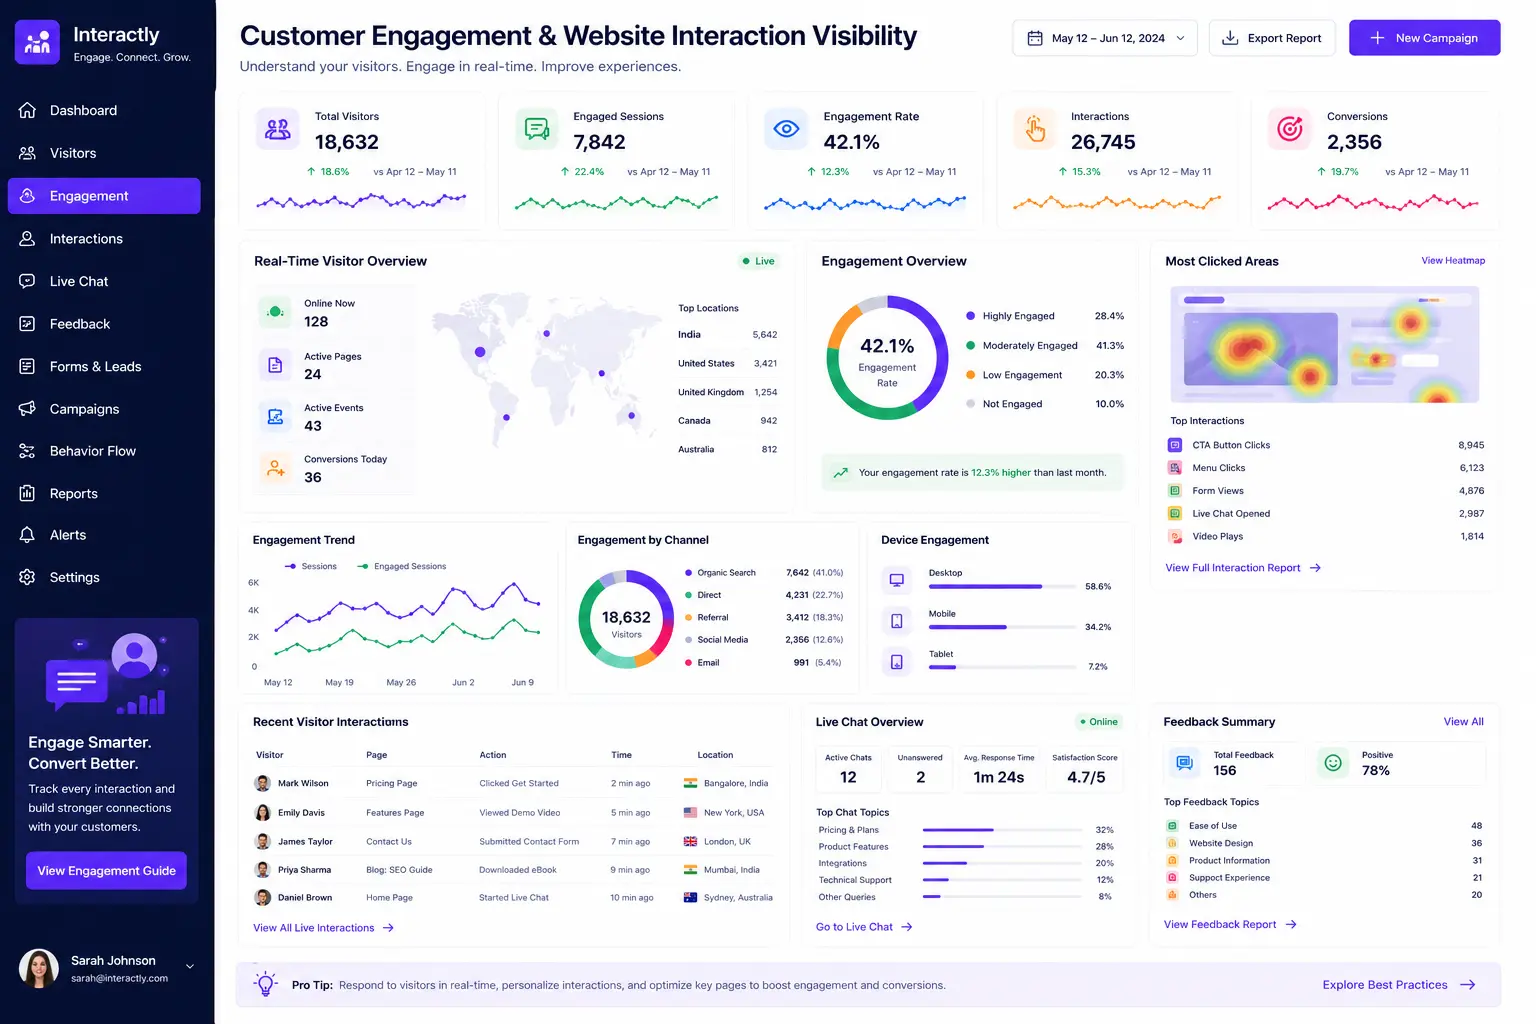Screen dimensions: 1536x1024
Task: Click the Pricing & Plans topic bar
Action: [1002, 830]
